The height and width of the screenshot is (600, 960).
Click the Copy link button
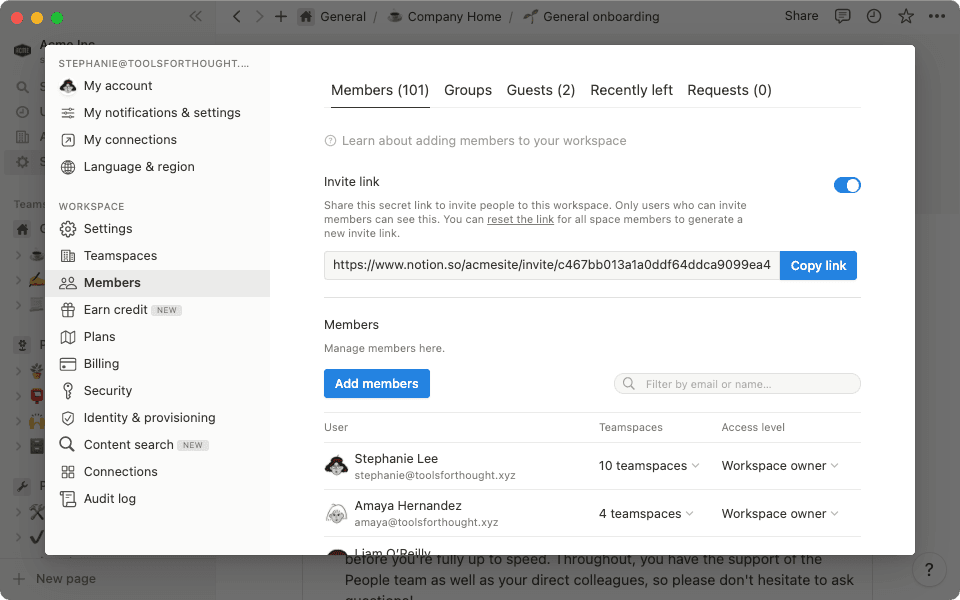coord(818,265)
